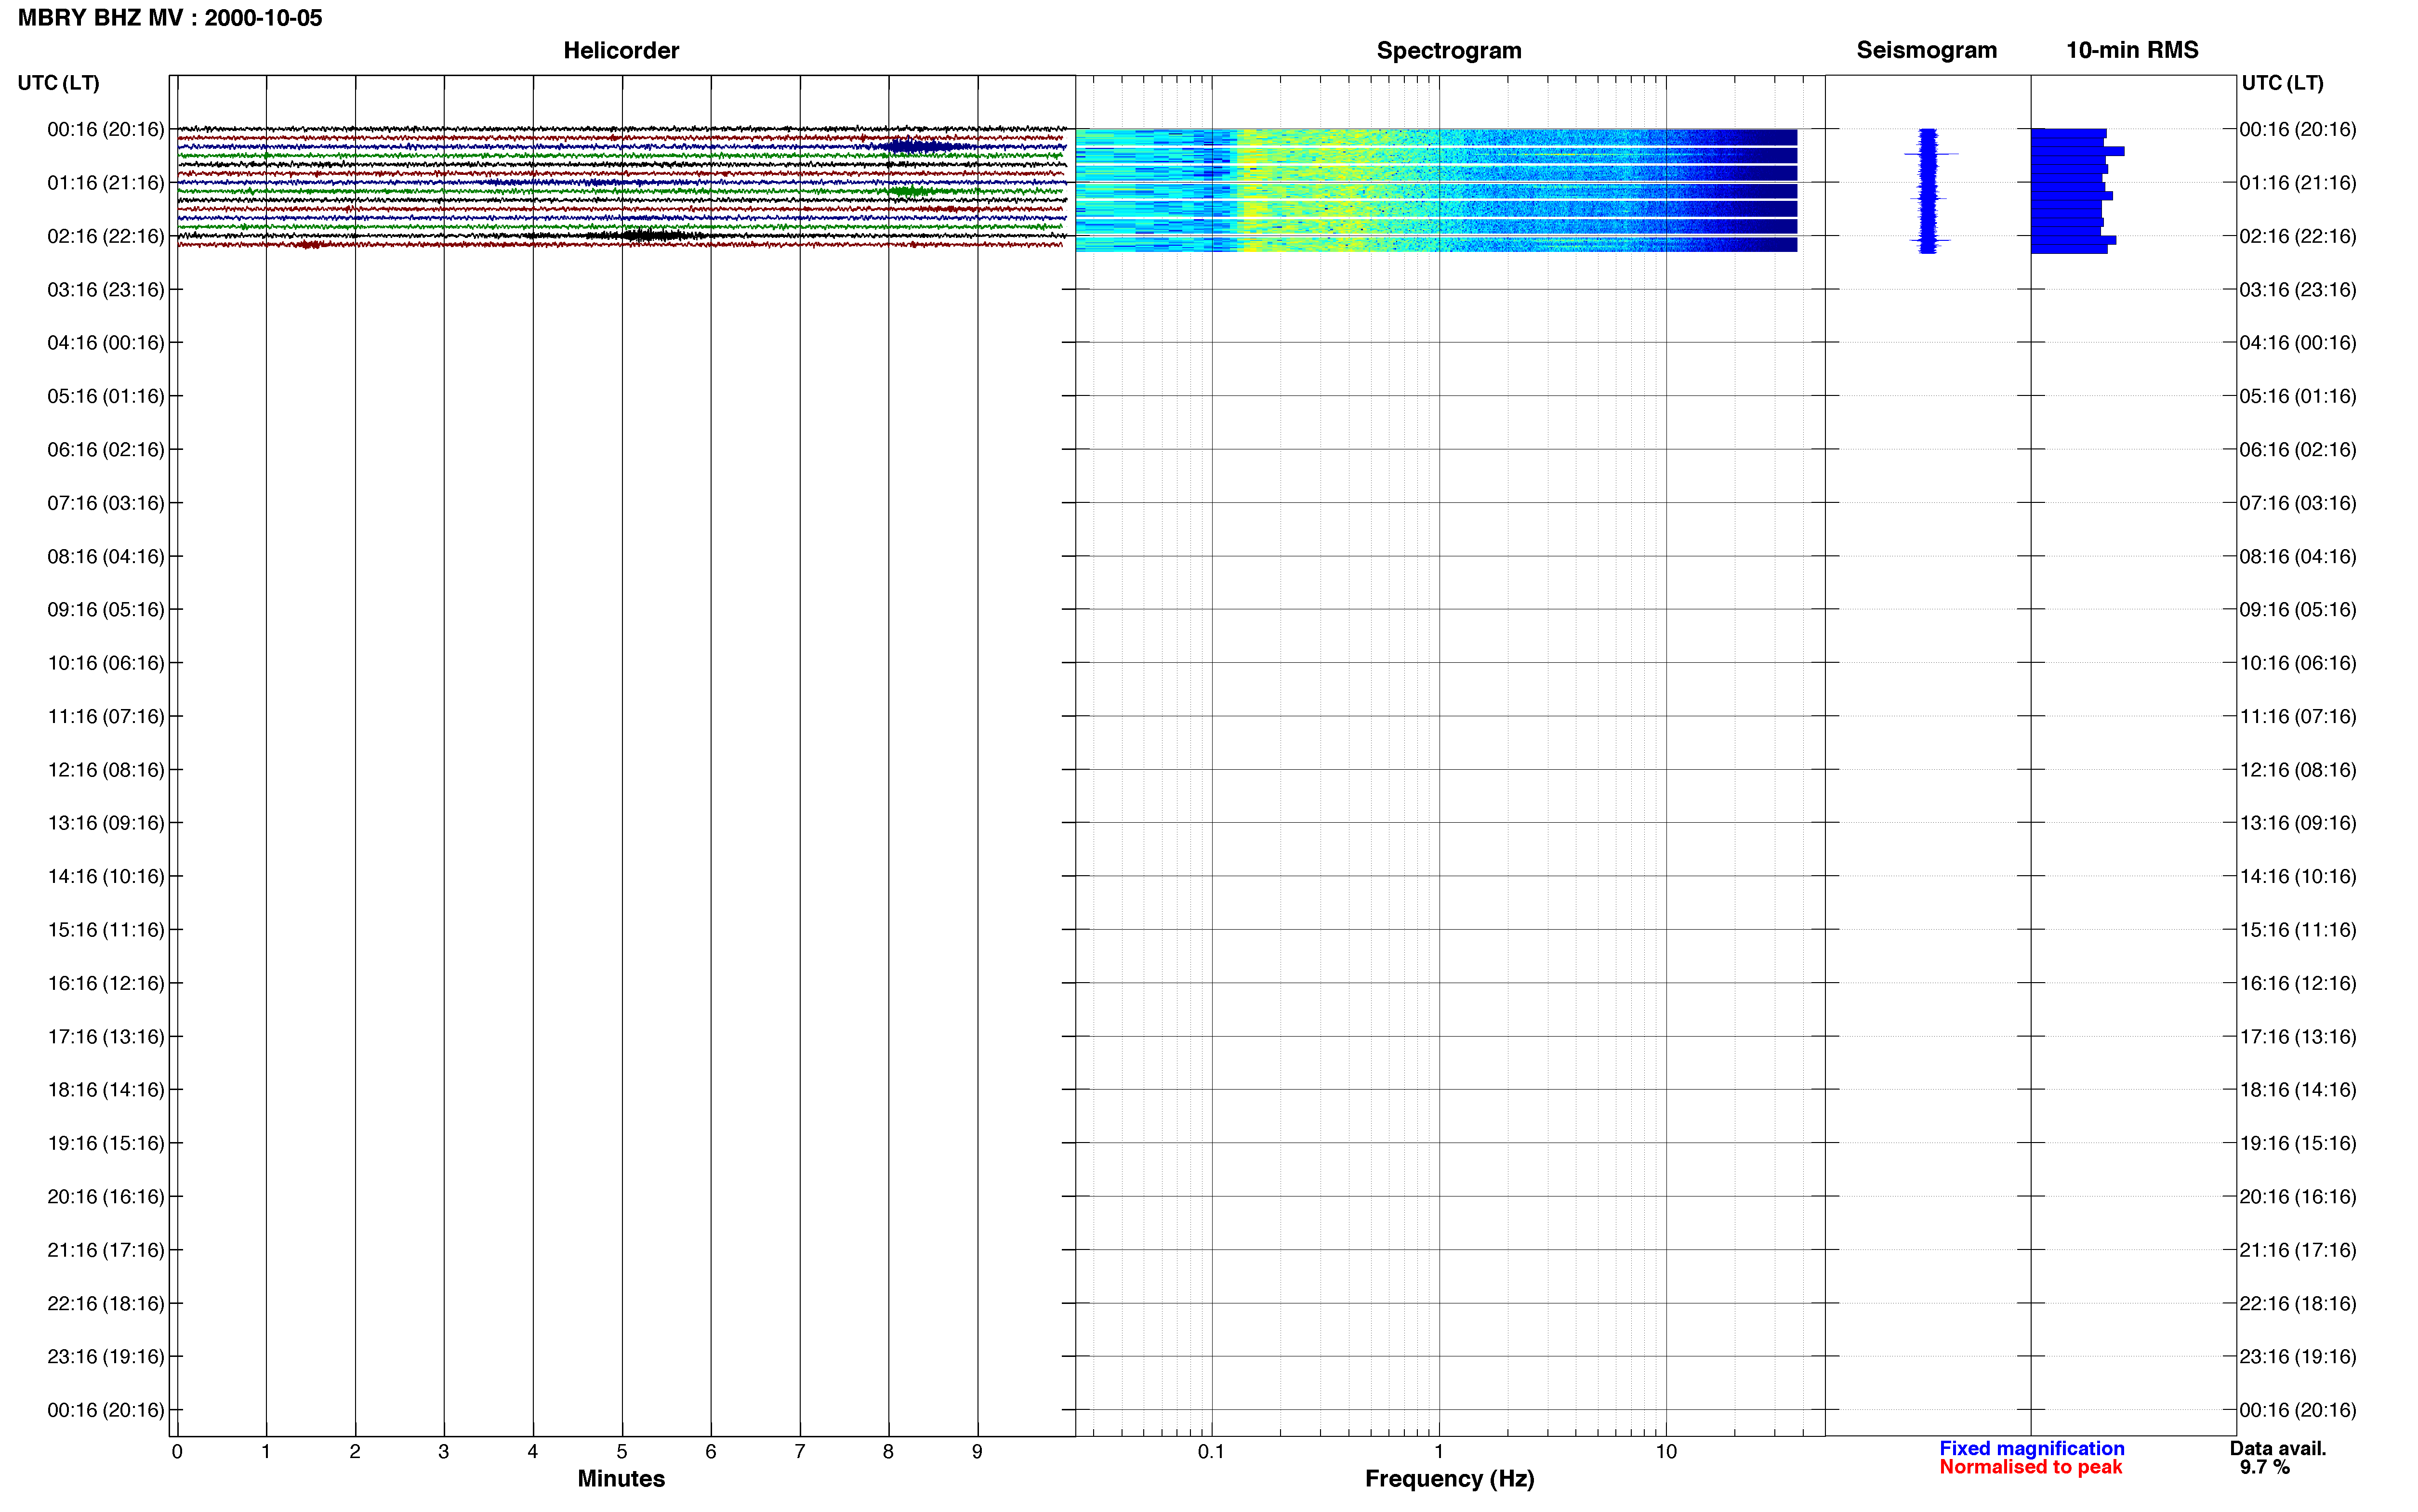Select the Spectrogram panel heading

(x=1449, y=50)
